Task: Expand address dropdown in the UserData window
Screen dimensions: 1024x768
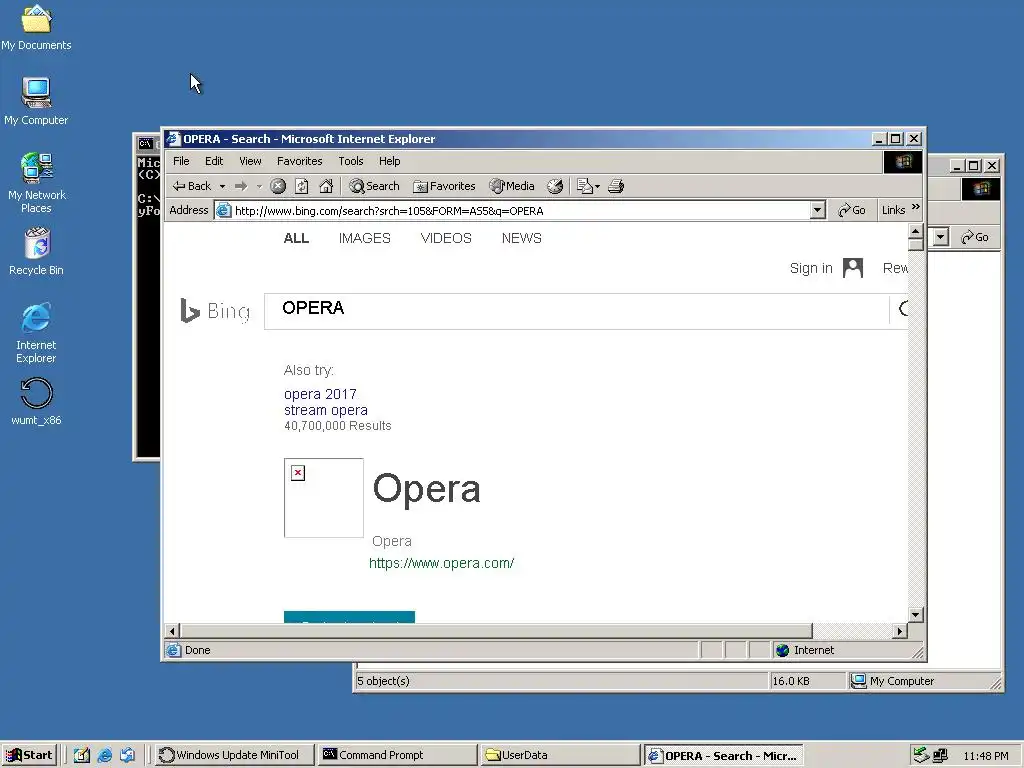Action: tap(940, 236)
